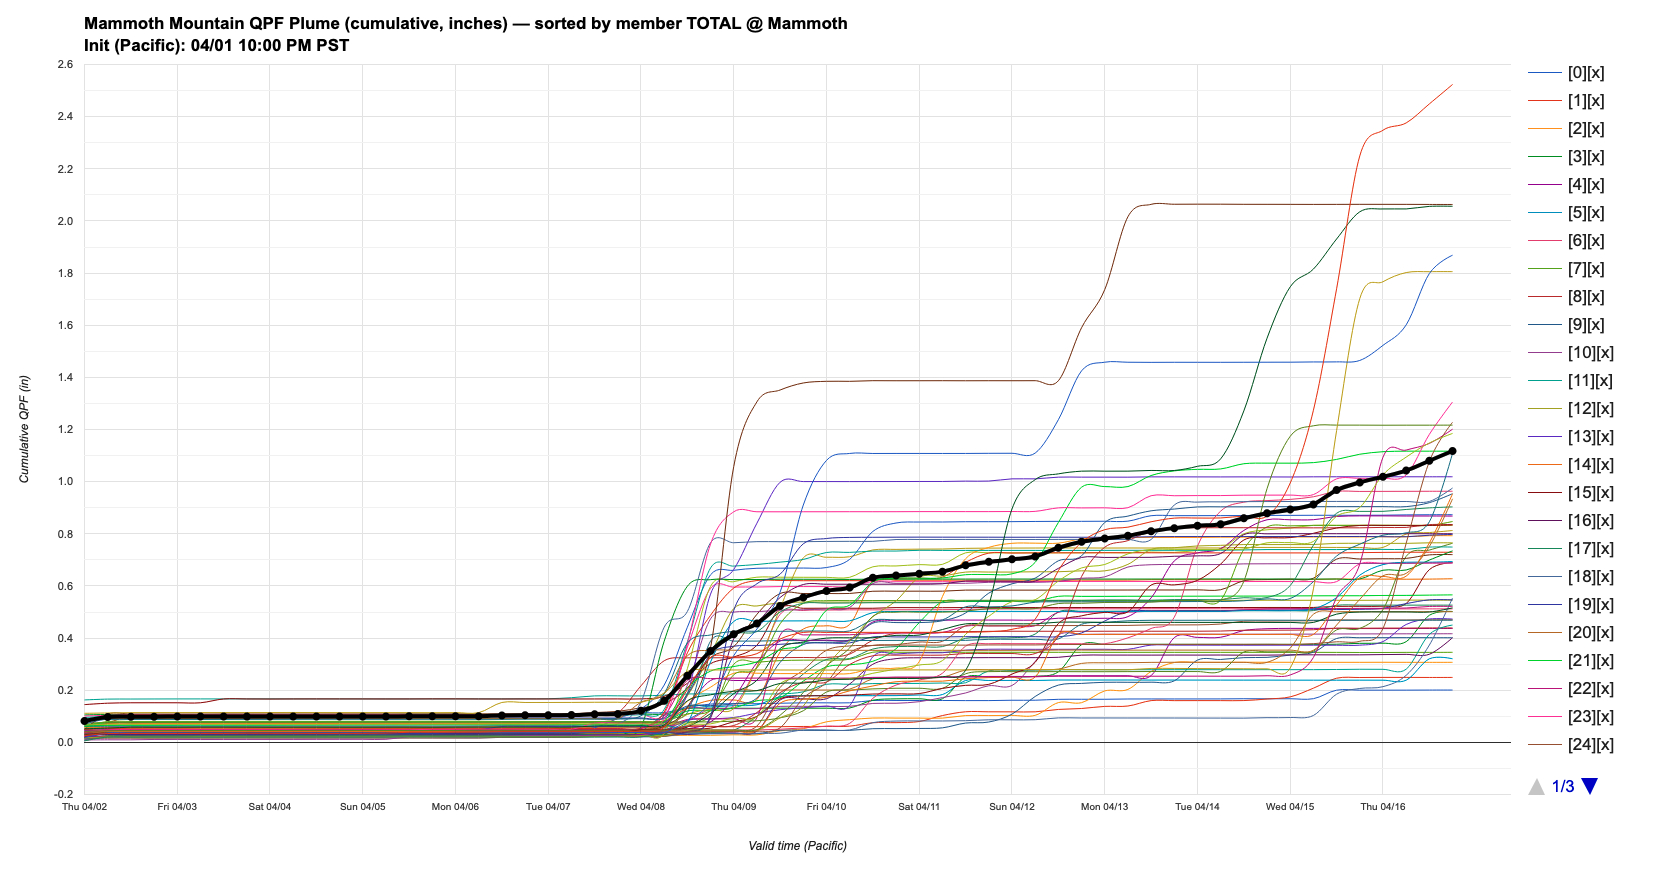Select legend entry [3][x]
This screenshot has width=1659, height=871.
(x=1566, y=157)
